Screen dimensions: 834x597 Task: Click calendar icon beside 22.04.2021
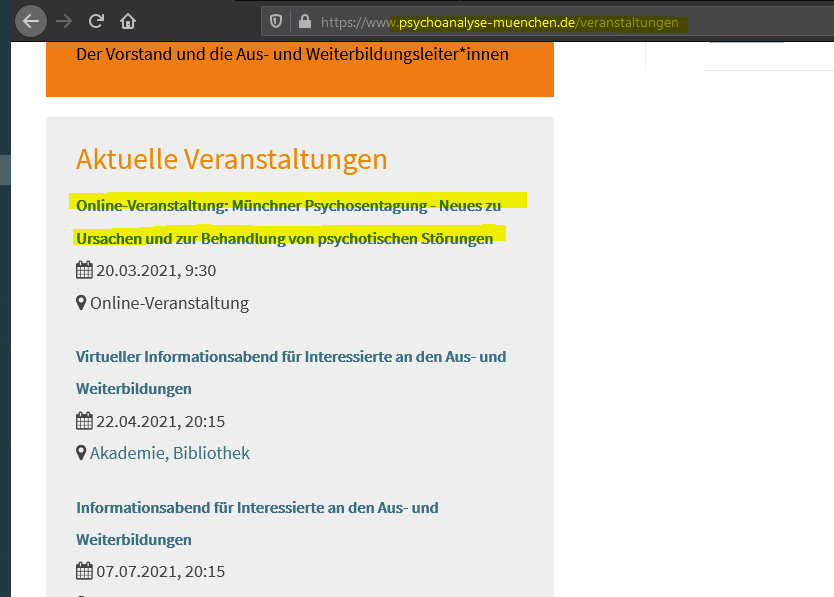tap(84, 421)
